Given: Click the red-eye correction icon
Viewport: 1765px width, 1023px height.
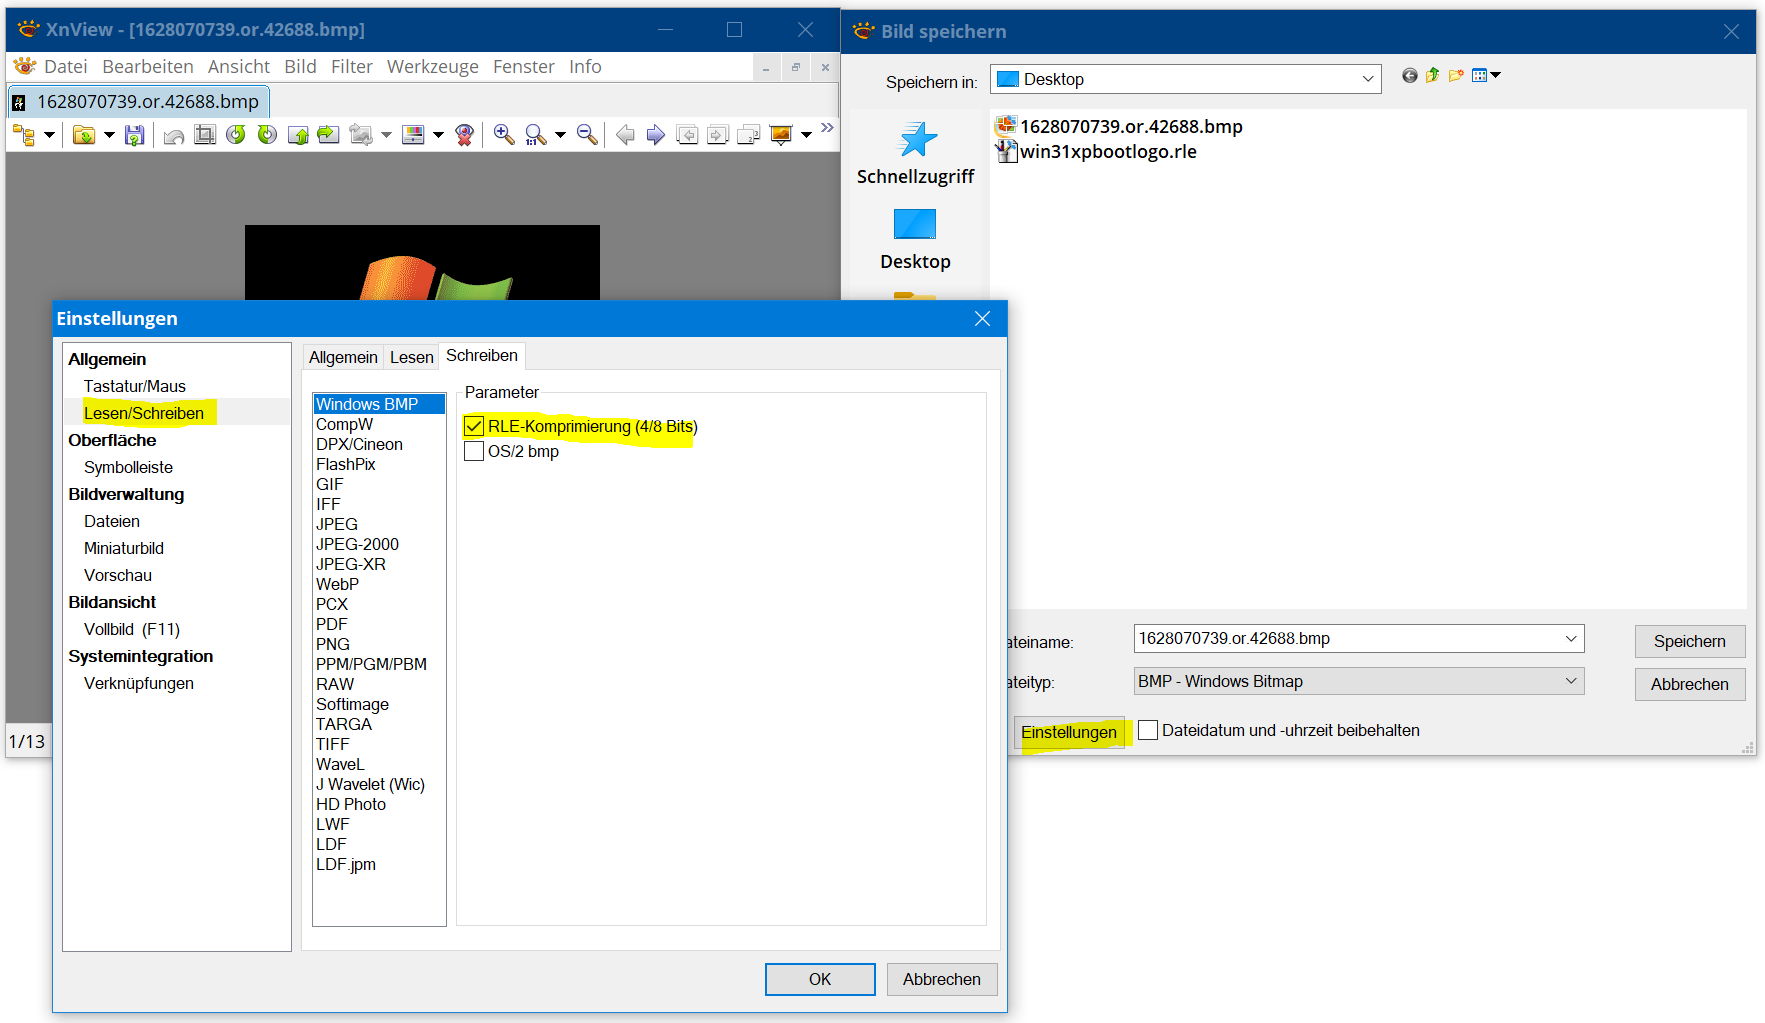Looking at the screenshot, I should (464, 135).
